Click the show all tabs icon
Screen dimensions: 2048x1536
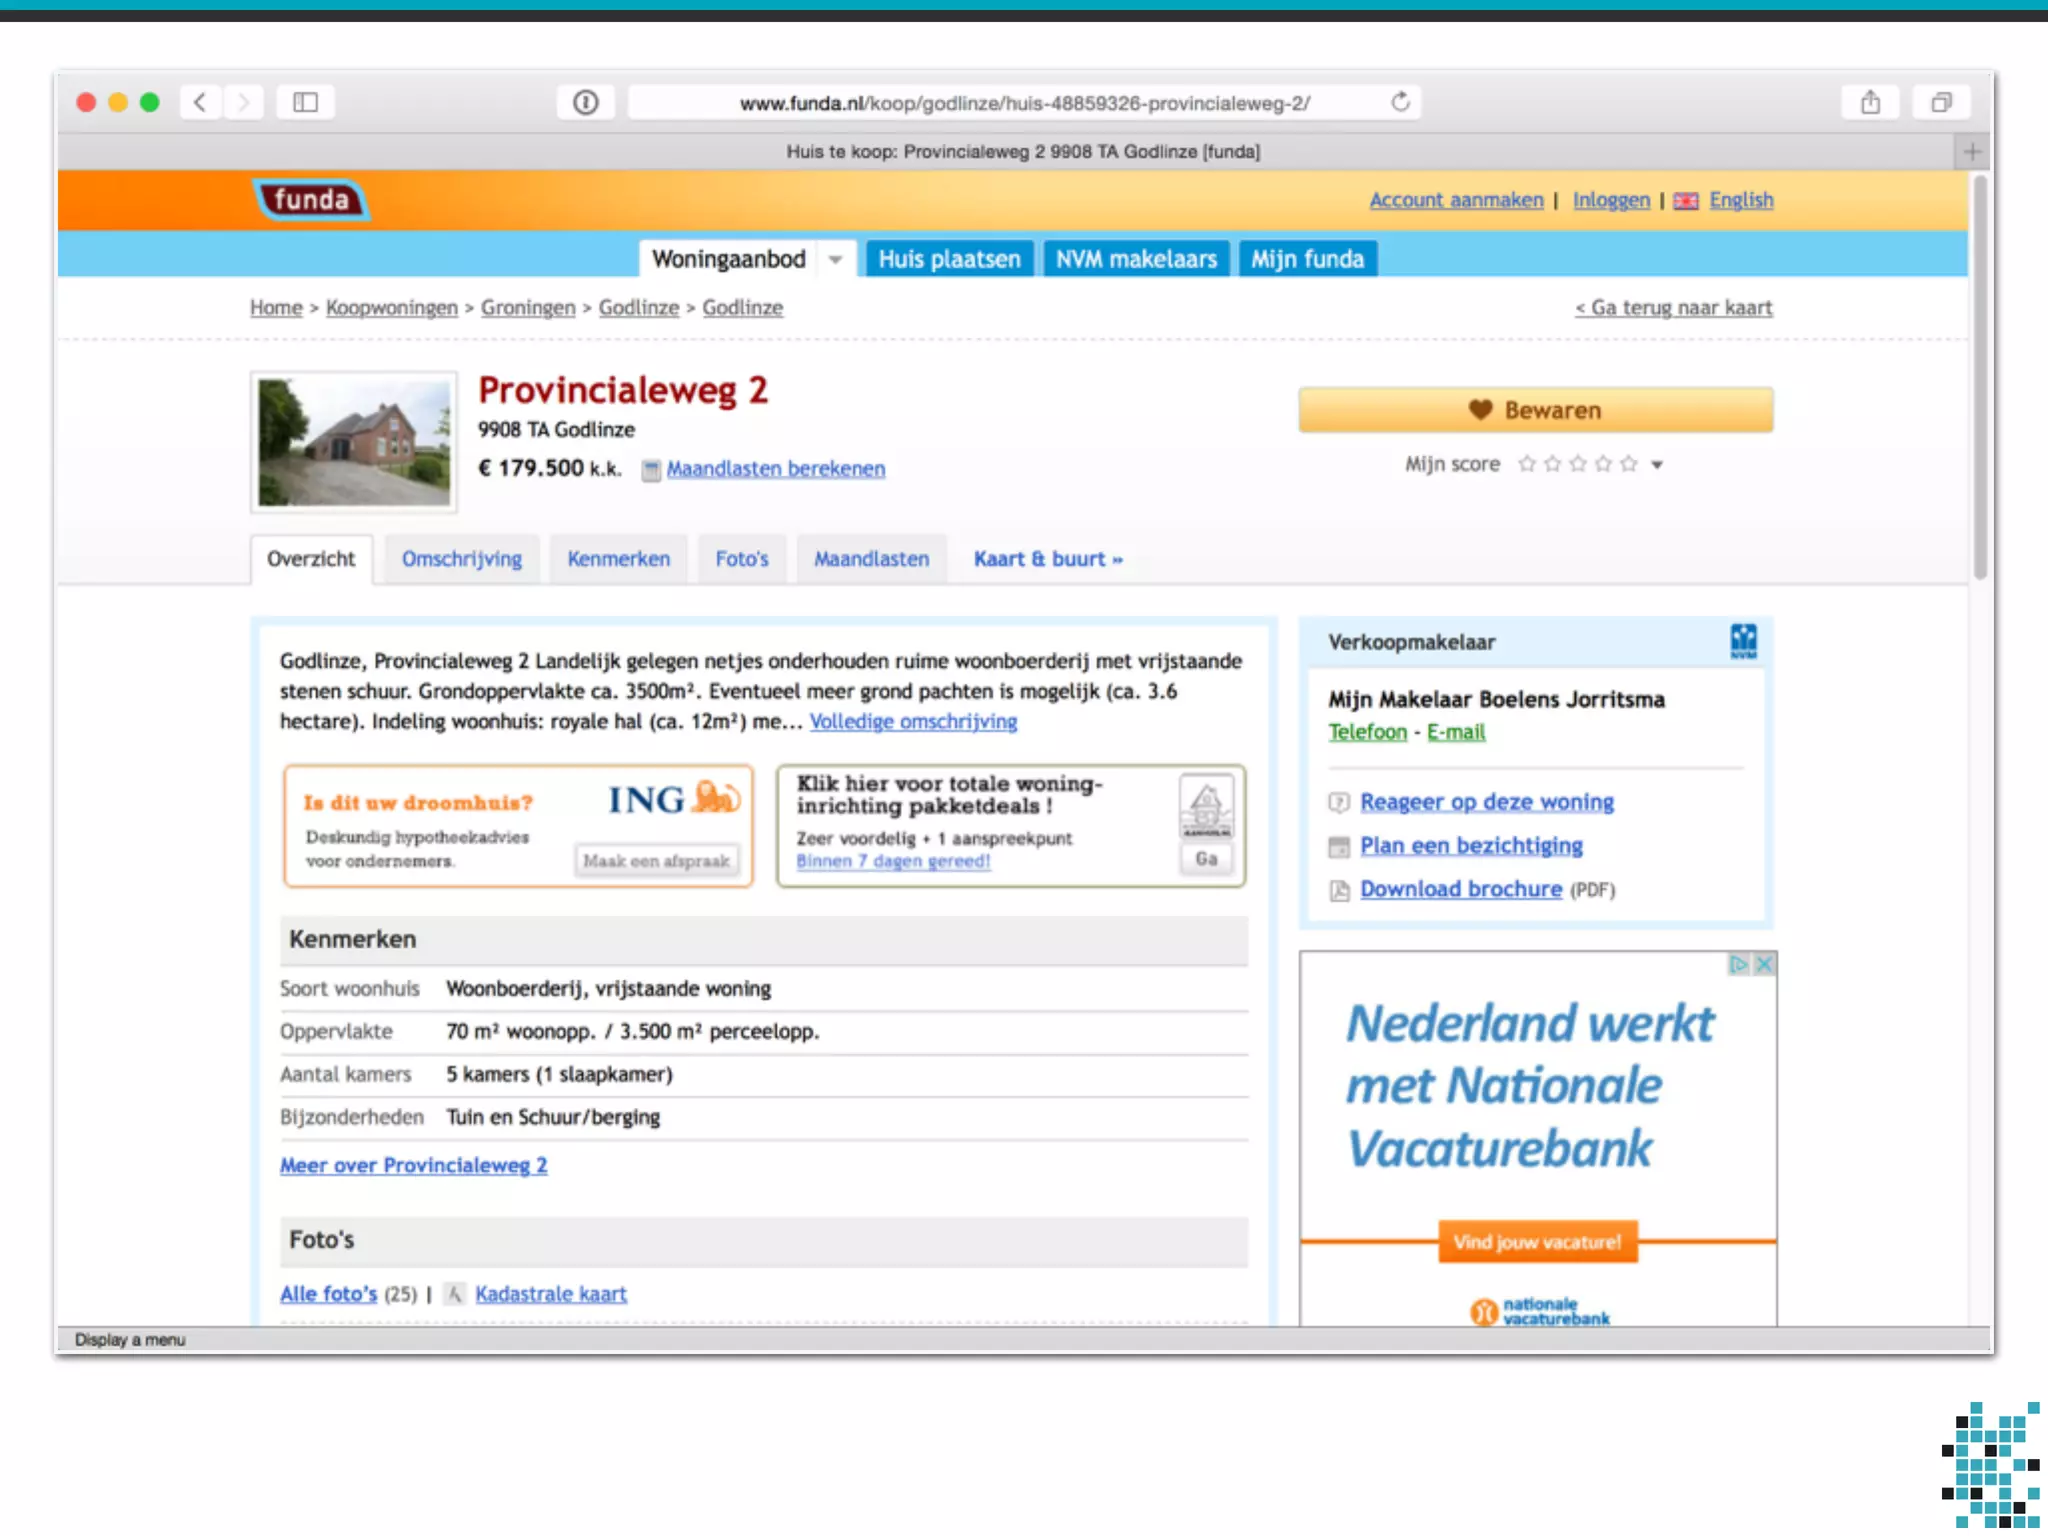click(1940, 102)
